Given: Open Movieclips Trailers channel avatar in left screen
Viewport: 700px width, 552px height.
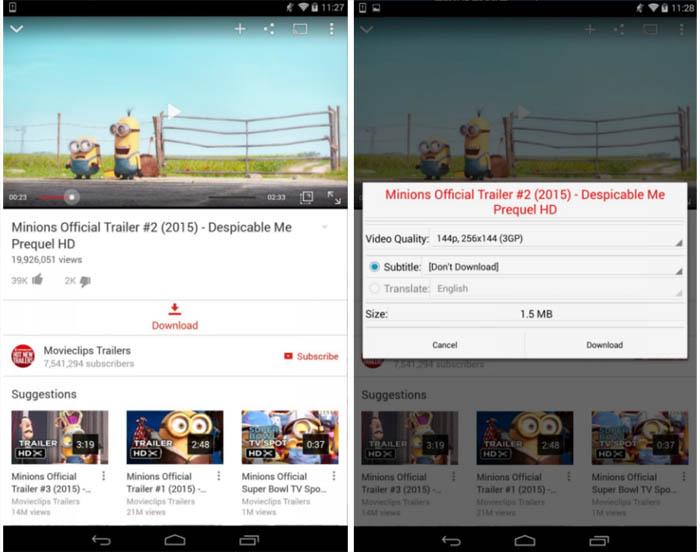Looking at the screenshot, I should [x=23, y=356].
